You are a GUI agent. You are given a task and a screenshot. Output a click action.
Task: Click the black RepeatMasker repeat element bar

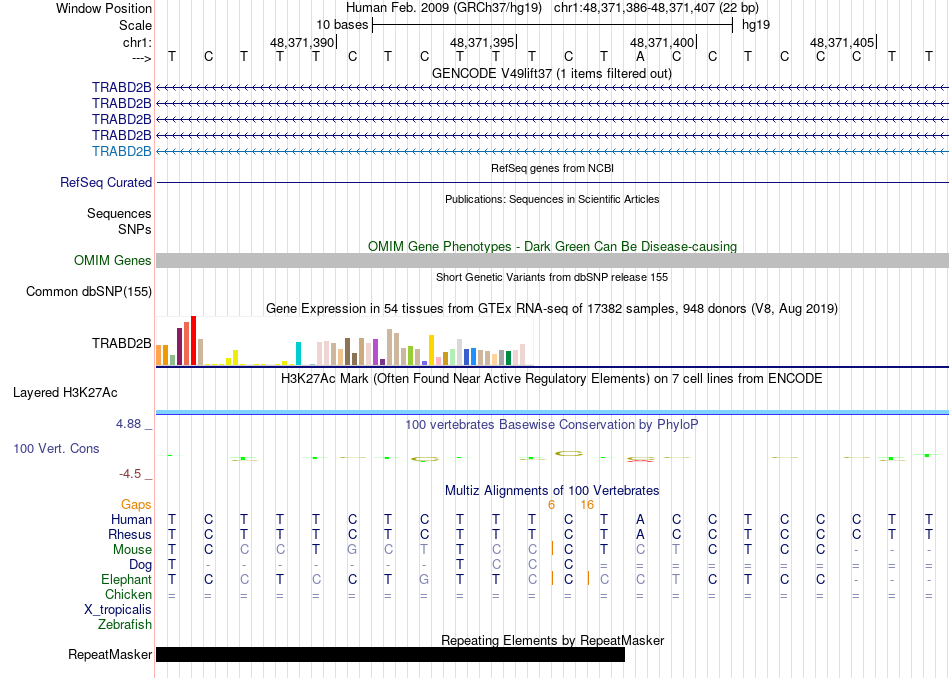pos(390,654)
